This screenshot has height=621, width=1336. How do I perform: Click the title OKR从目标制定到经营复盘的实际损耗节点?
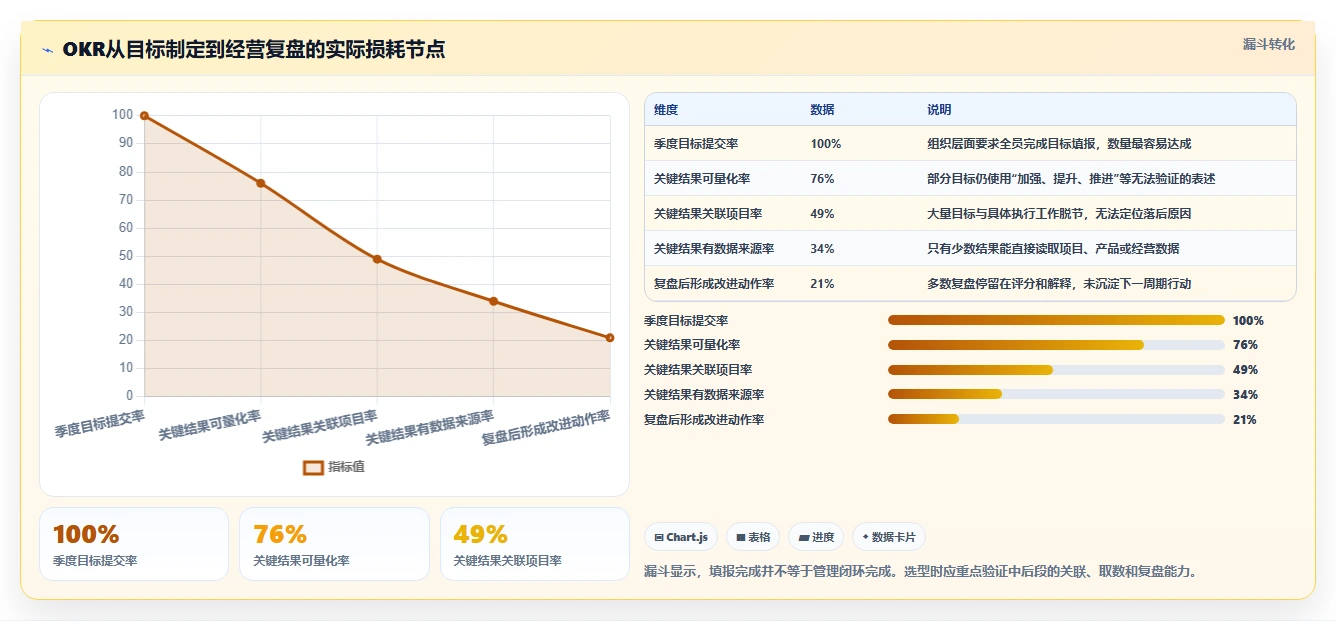click(253, 50)
